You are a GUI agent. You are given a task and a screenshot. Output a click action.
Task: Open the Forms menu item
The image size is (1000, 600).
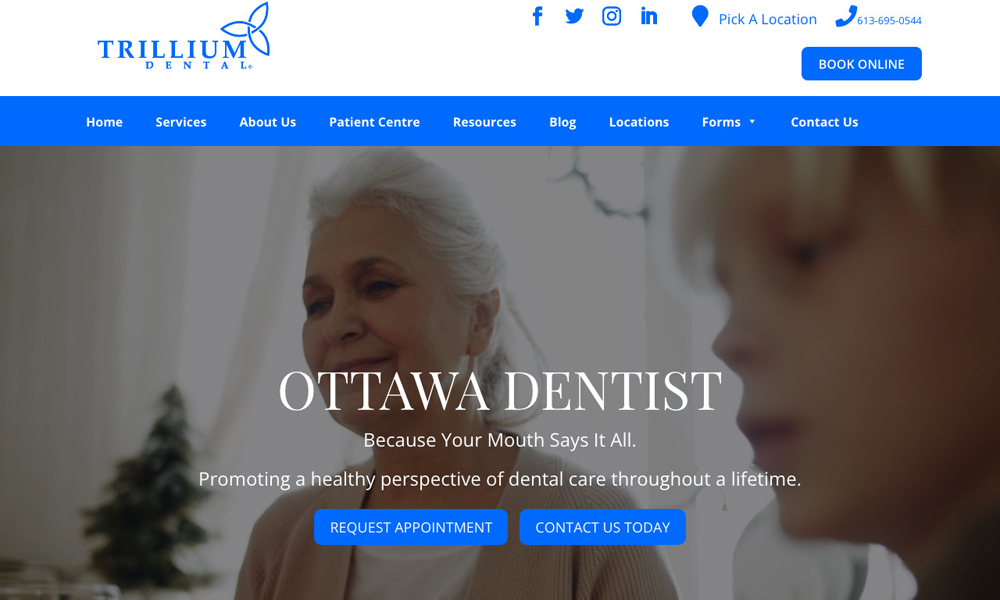(x=721, y=122)
